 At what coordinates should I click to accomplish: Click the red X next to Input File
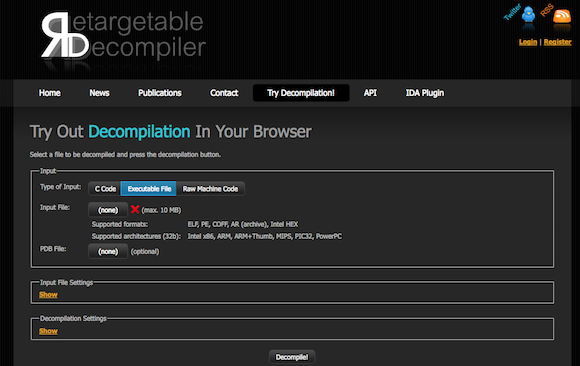[135, 209]
